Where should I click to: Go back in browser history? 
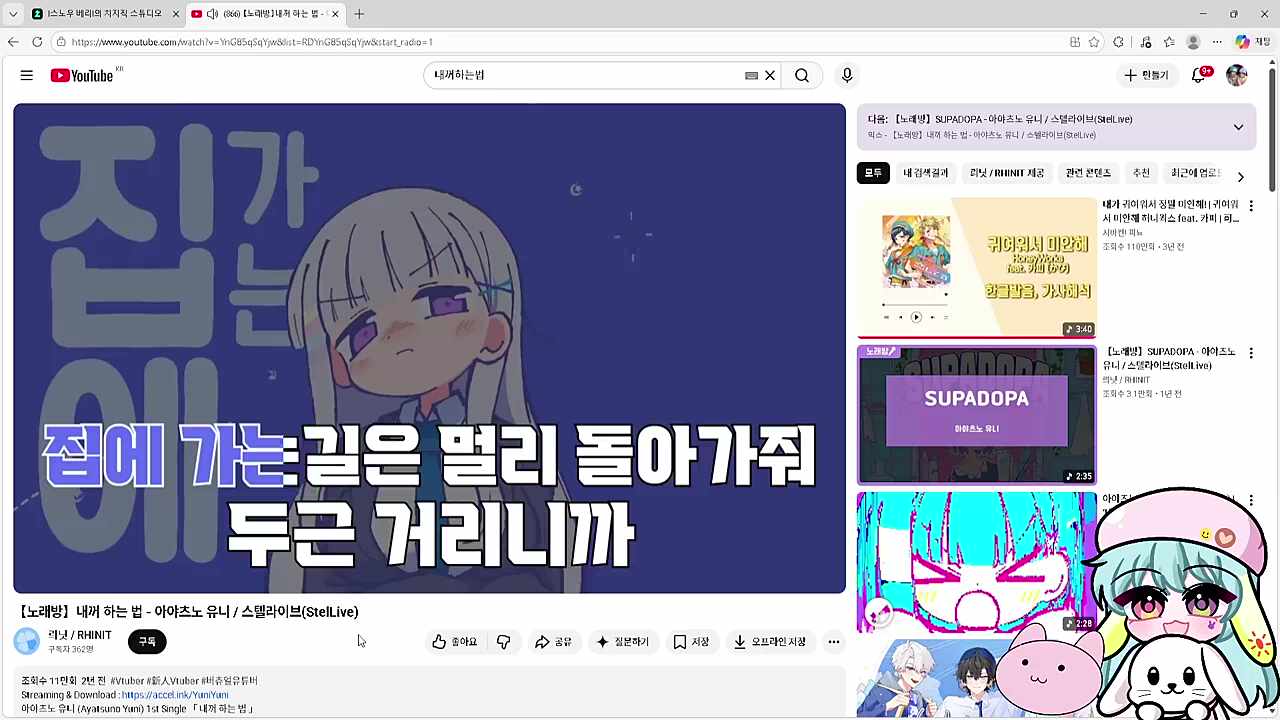(x=13, y=42)
